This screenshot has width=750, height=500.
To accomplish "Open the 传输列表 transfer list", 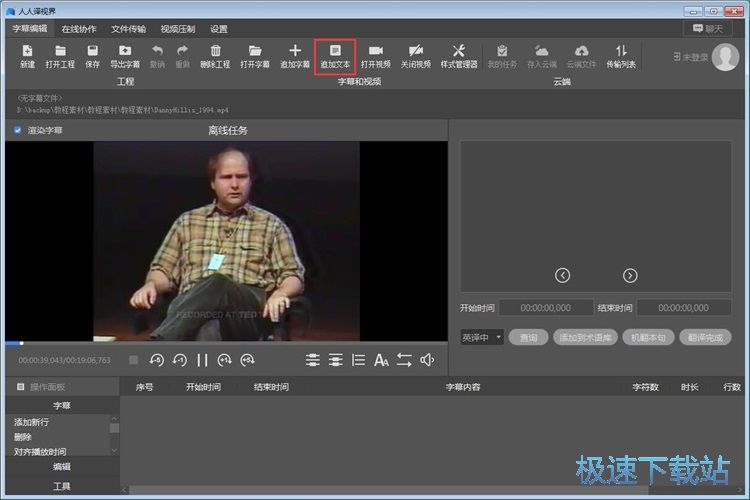I will click(x=621, y=56).
